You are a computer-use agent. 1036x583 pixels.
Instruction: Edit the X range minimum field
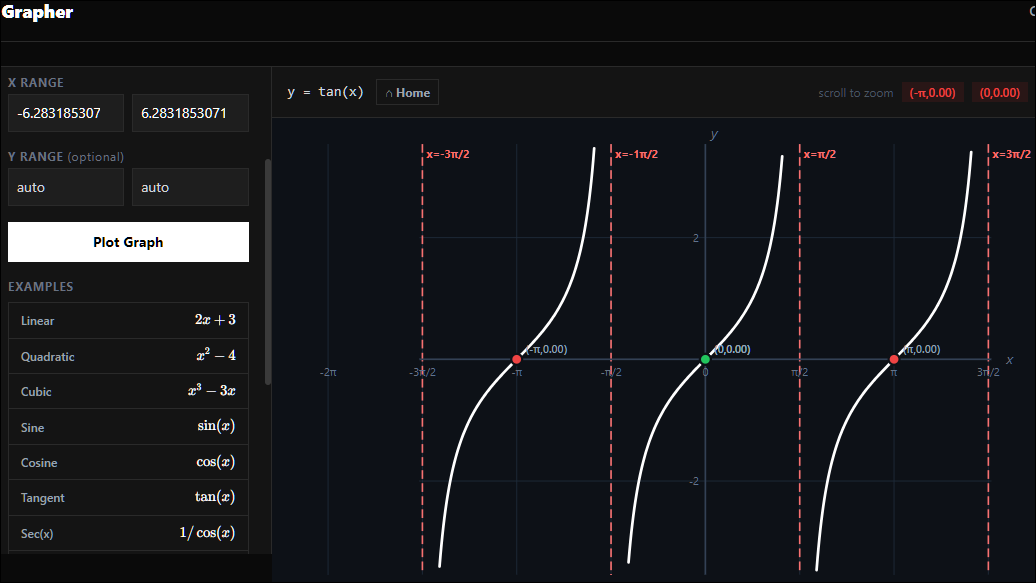coord(66,113)
